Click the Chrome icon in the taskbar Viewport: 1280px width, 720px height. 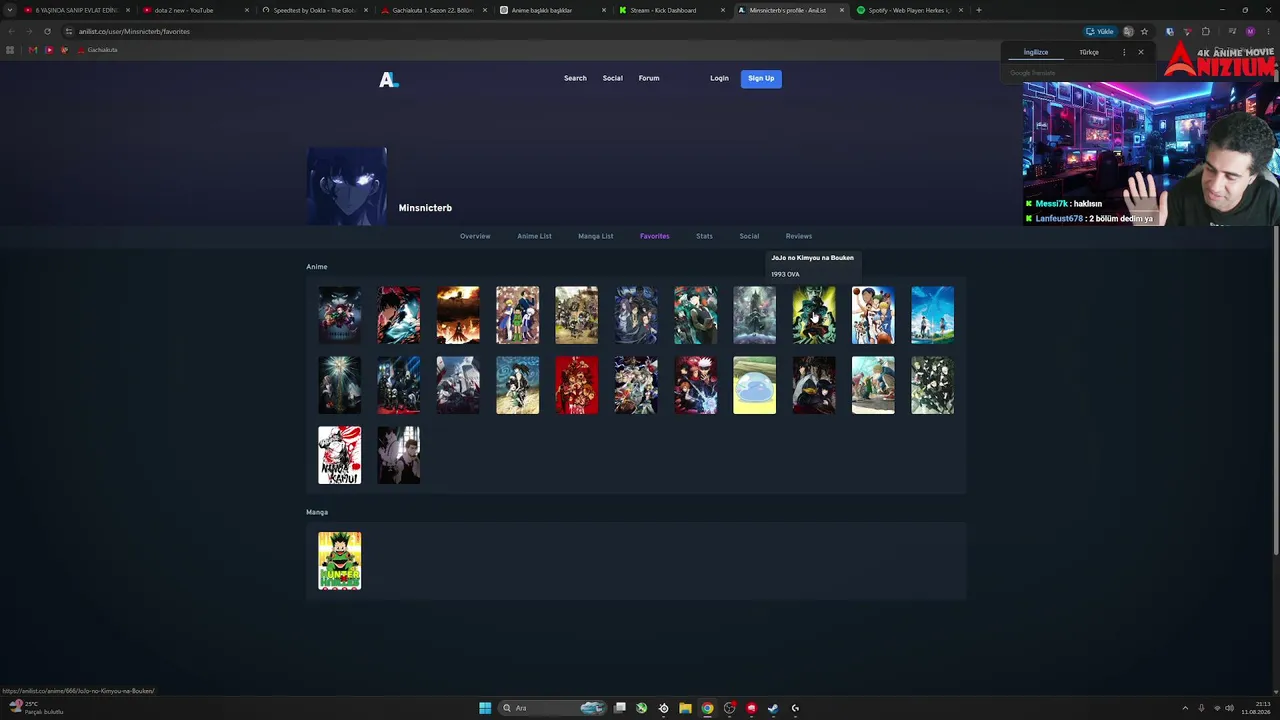click(x=707, y=708)
